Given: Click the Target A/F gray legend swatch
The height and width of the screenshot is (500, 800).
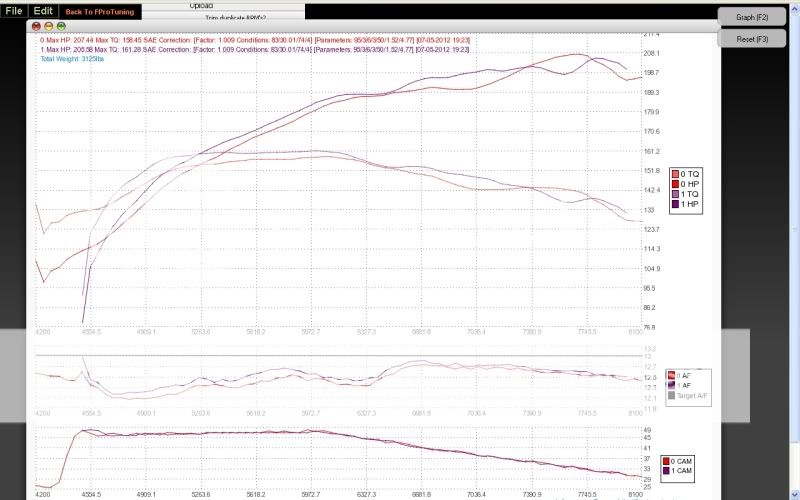Looking at the screenshot, I should 672,395.
